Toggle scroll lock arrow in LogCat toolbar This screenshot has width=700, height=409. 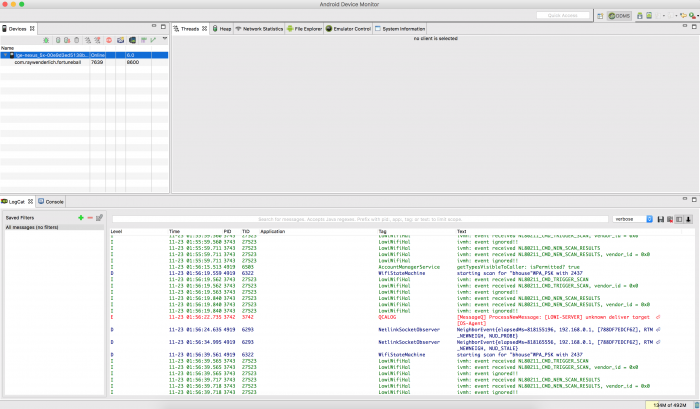click(x=688, y=219)
